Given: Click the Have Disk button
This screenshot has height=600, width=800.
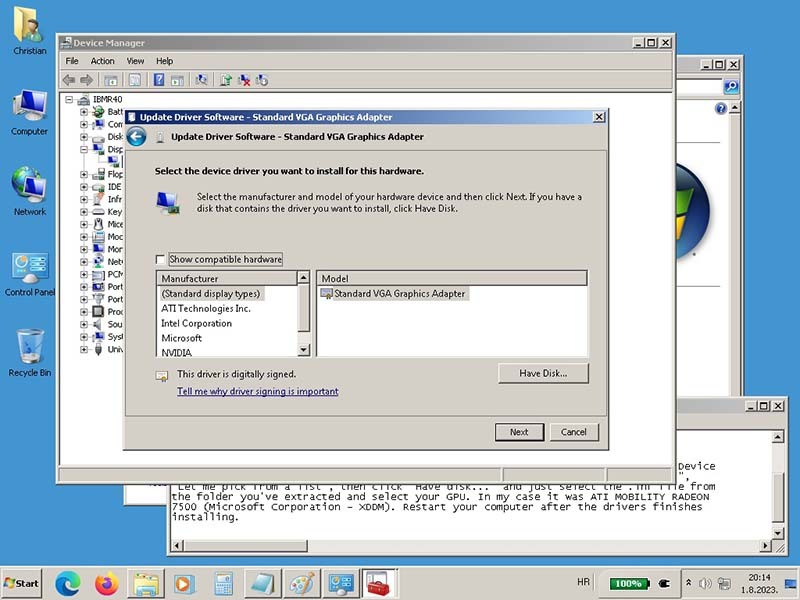Looking at the screenshot, I should click(x=543, y=373).
